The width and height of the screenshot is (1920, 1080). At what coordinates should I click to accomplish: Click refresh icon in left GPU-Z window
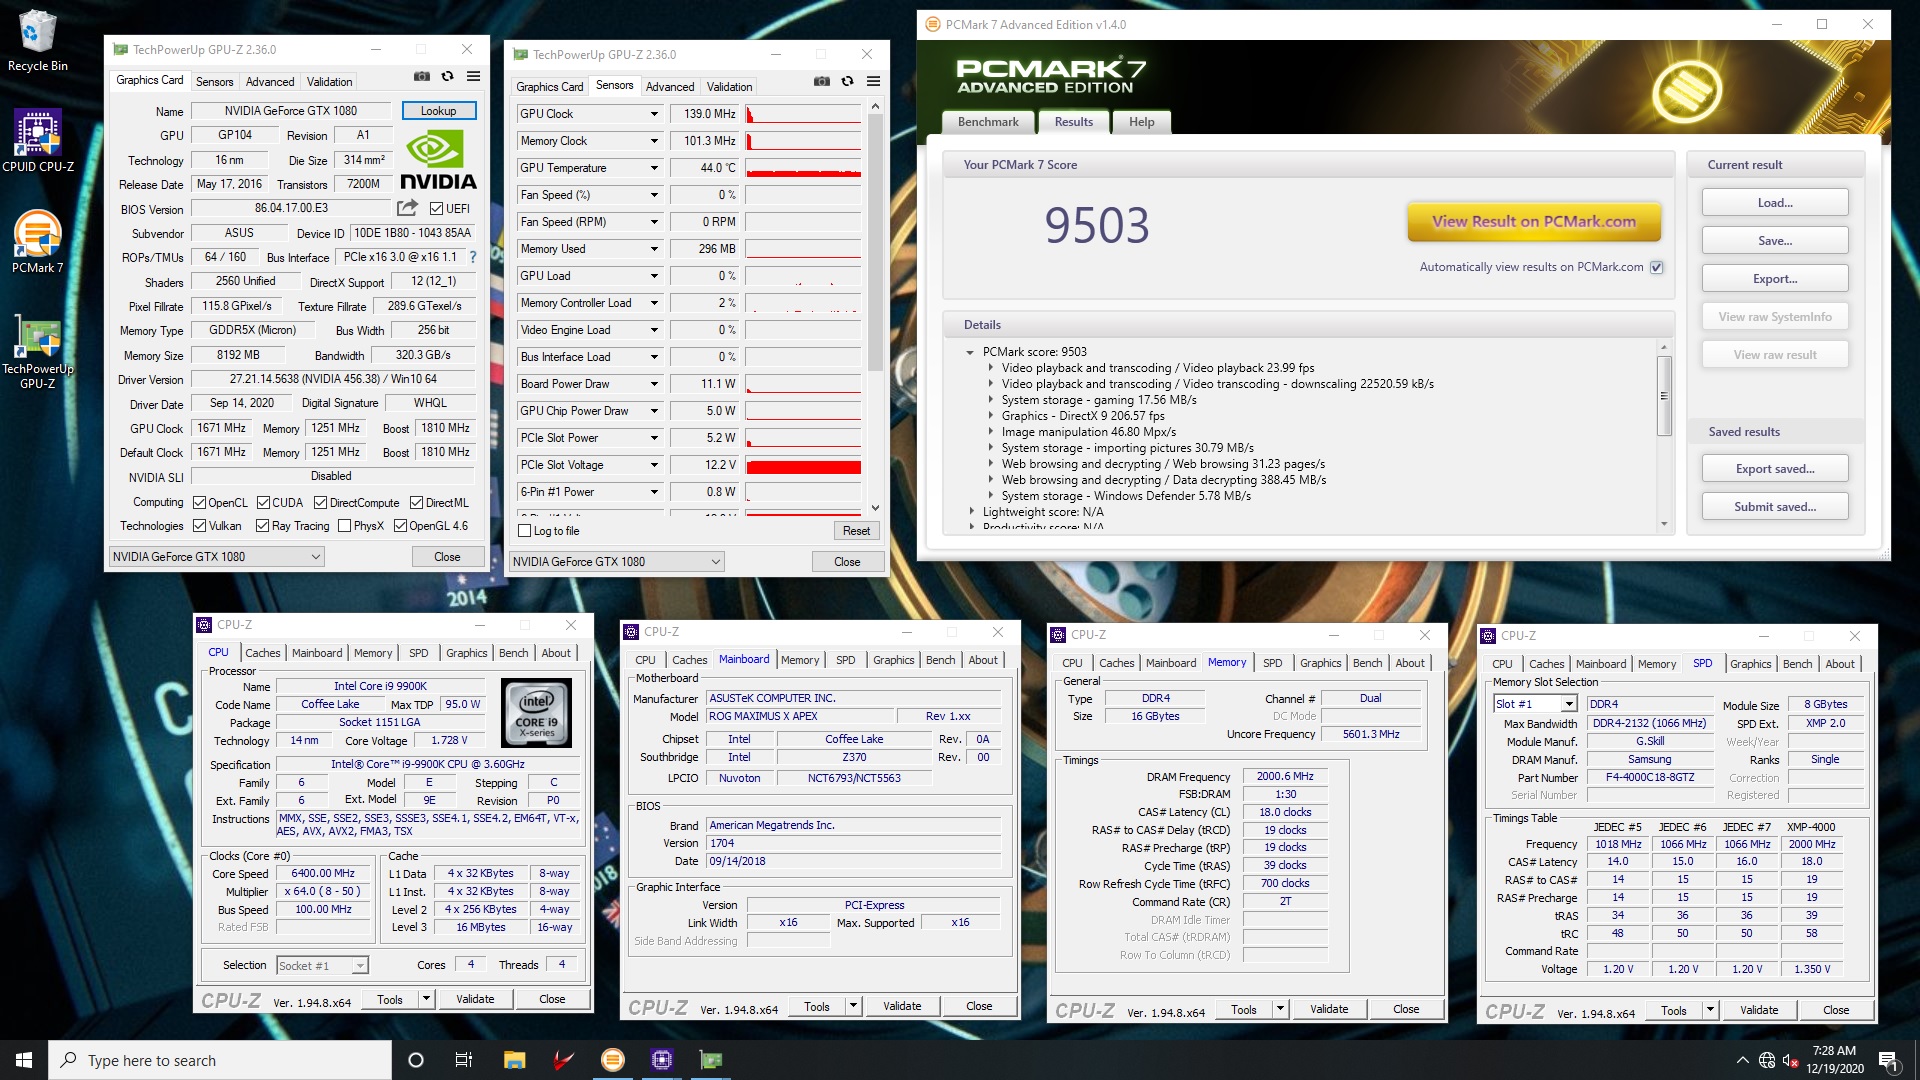[x=448, y=77]
